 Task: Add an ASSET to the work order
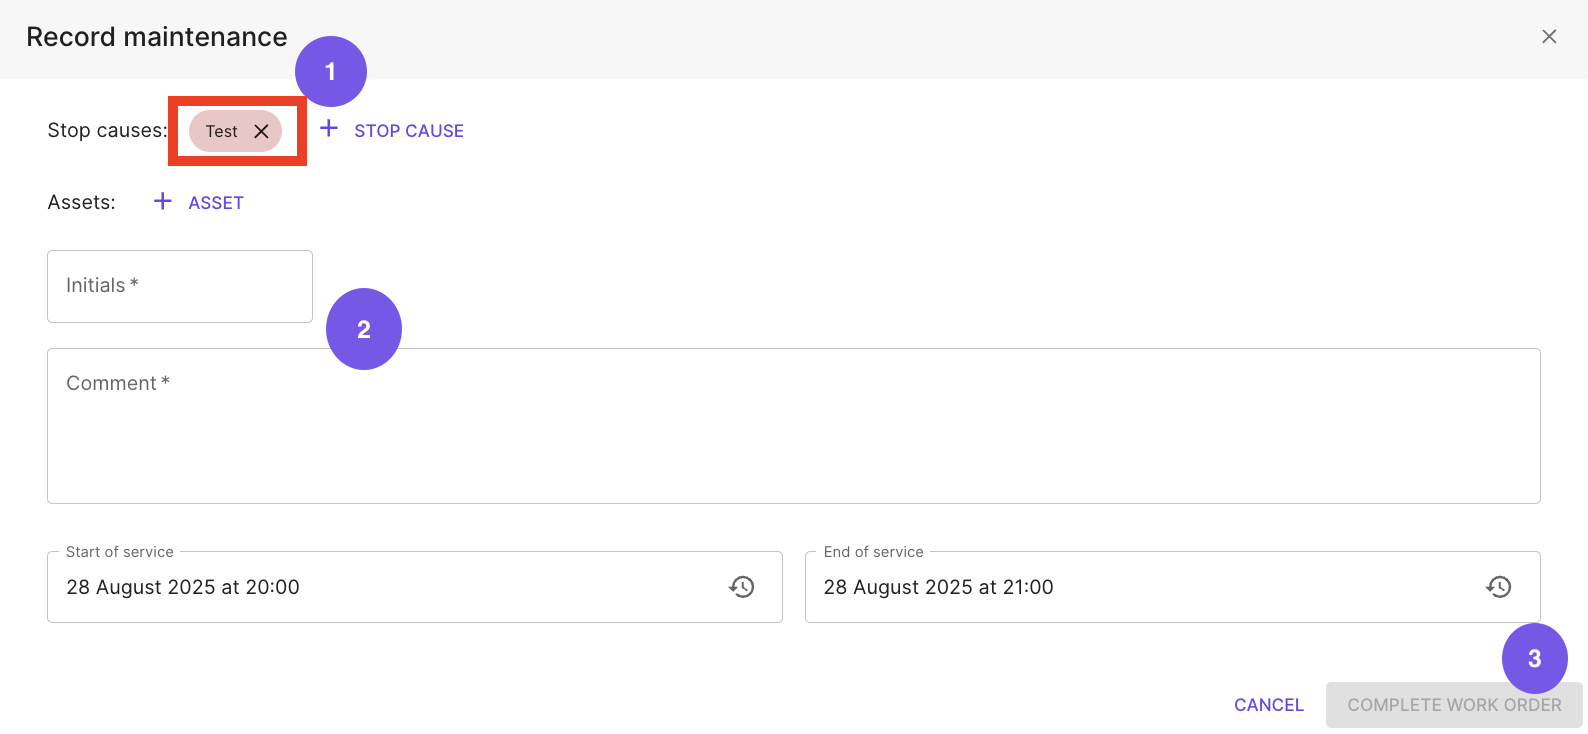click(199, 202)
